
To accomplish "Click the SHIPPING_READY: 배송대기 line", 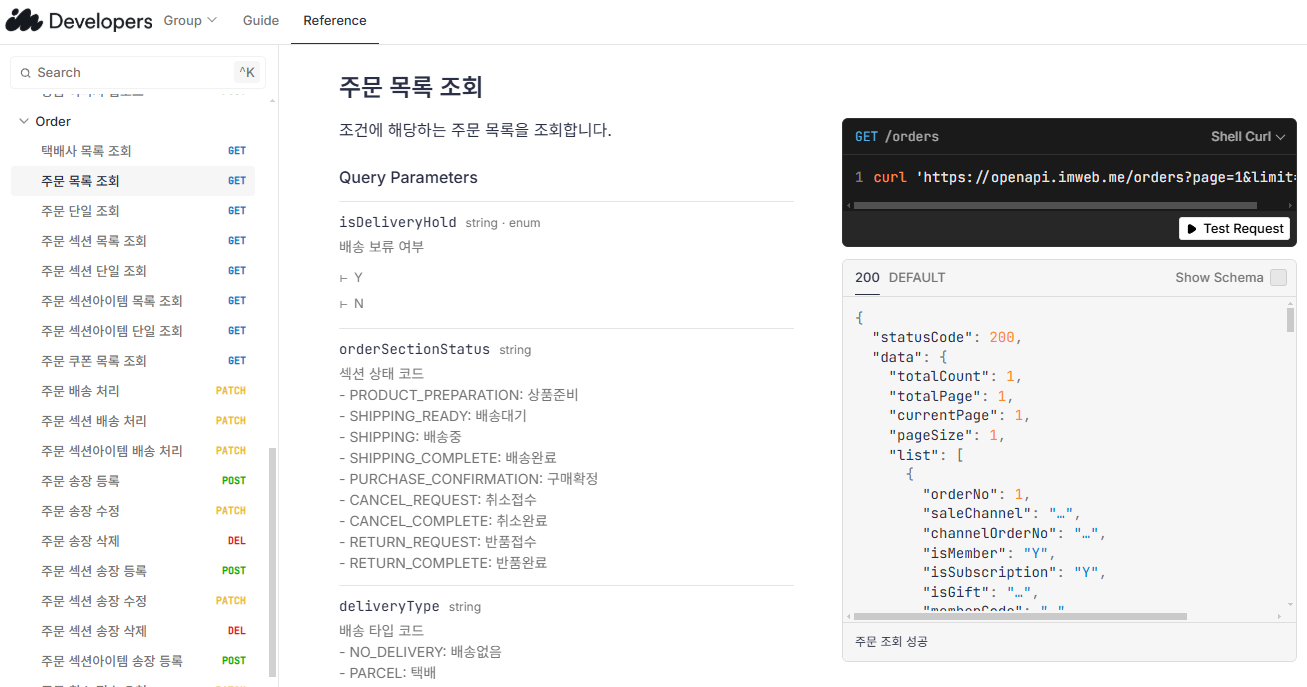I will point(433,416).
